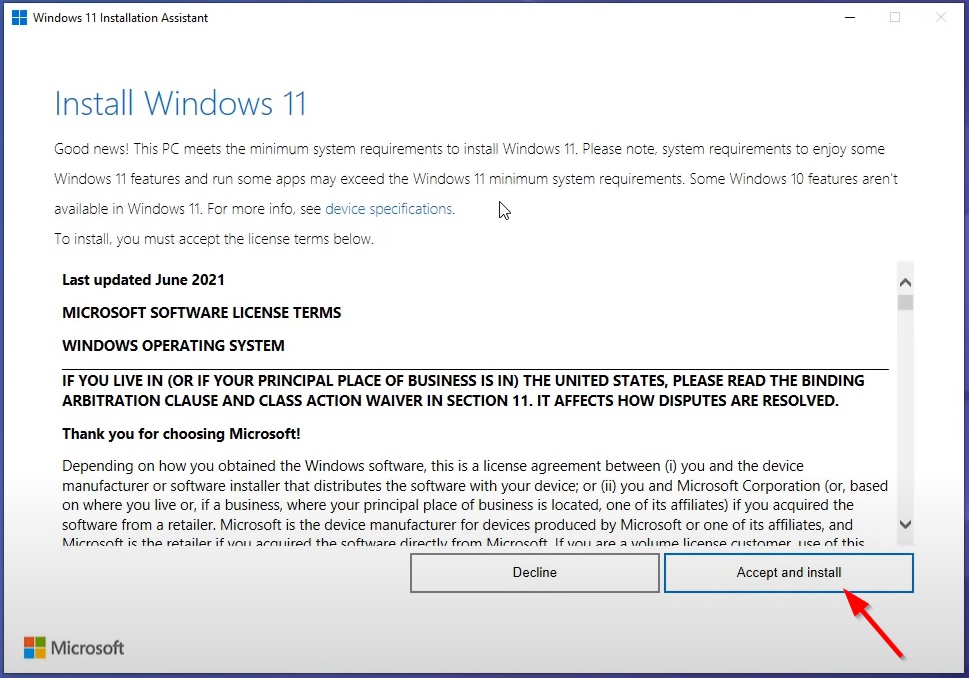Click the license text scrollbar thumb
Image resolution: width=969 pixels, height=678 pixels.
click(905, 302)
